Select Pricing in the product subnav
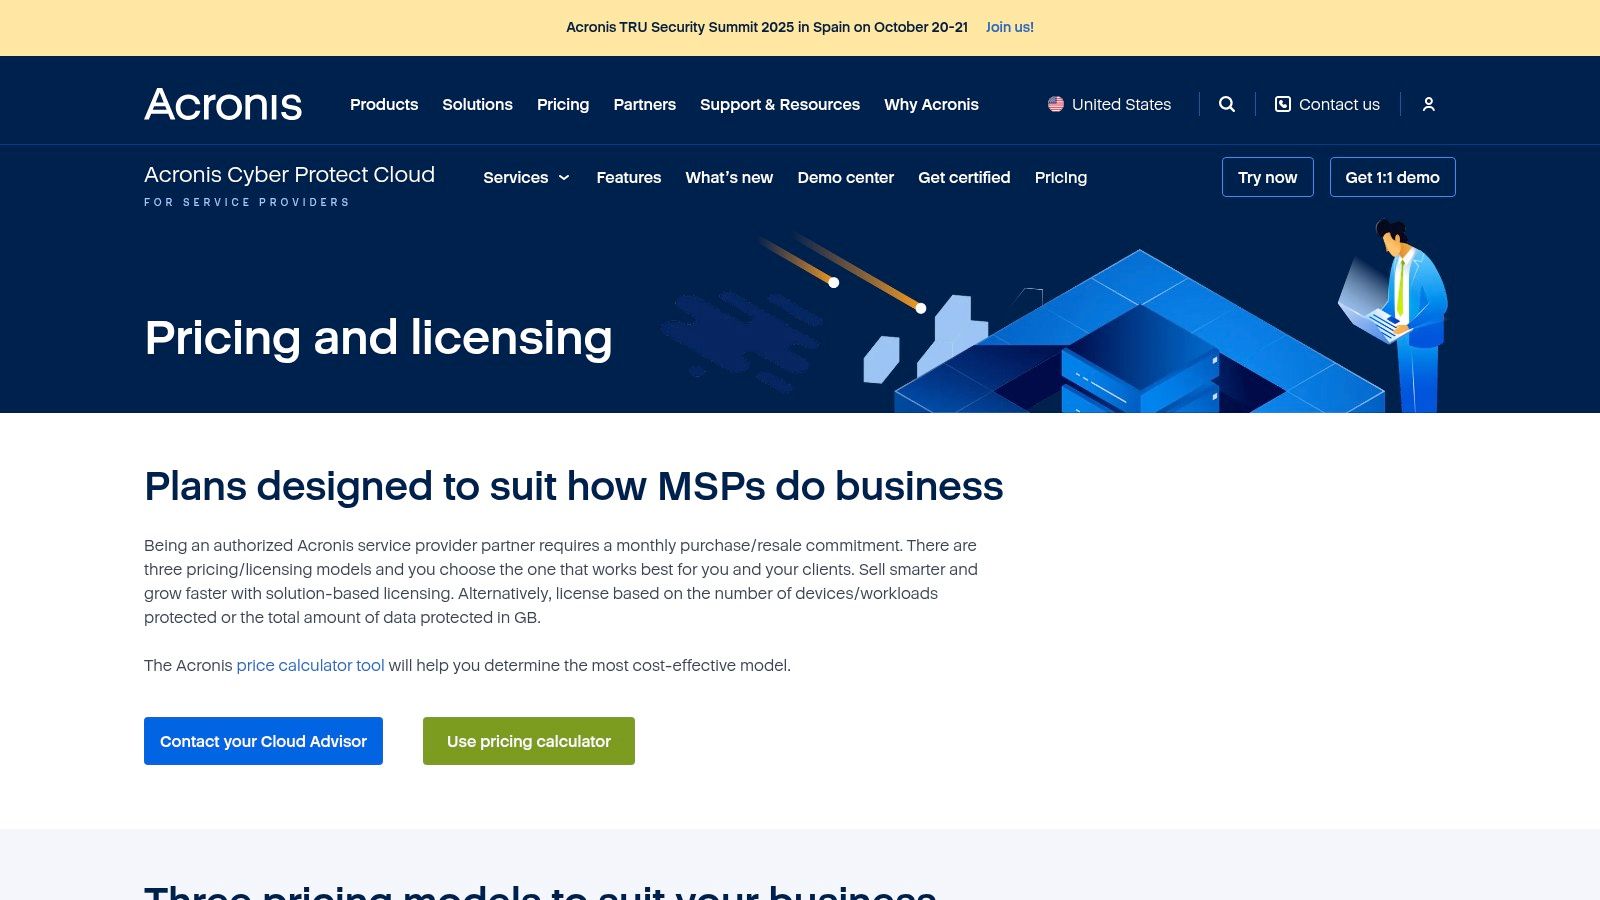The width and height of the screenshot is (1600, 900). pos(1061,177)
